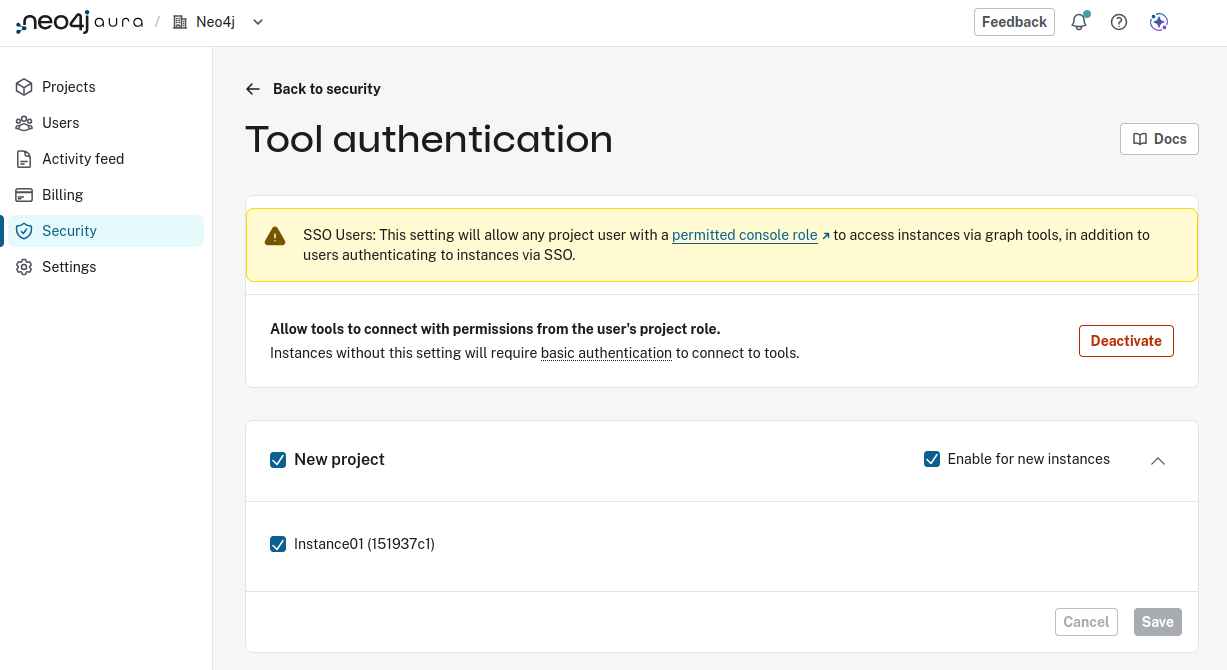
Task: Click the Cancel button
Action: pyautogui.click(x=1086, y=622)
